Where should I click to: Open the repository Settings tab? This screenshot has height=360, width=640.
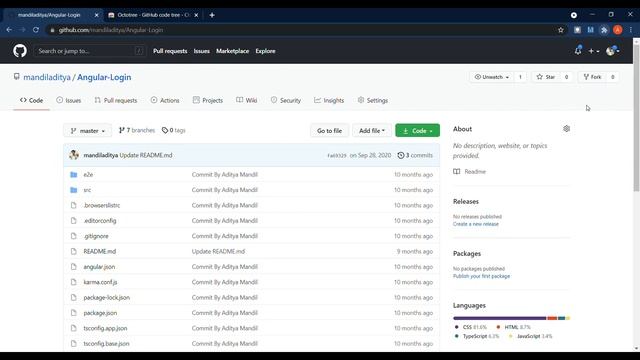373,100
